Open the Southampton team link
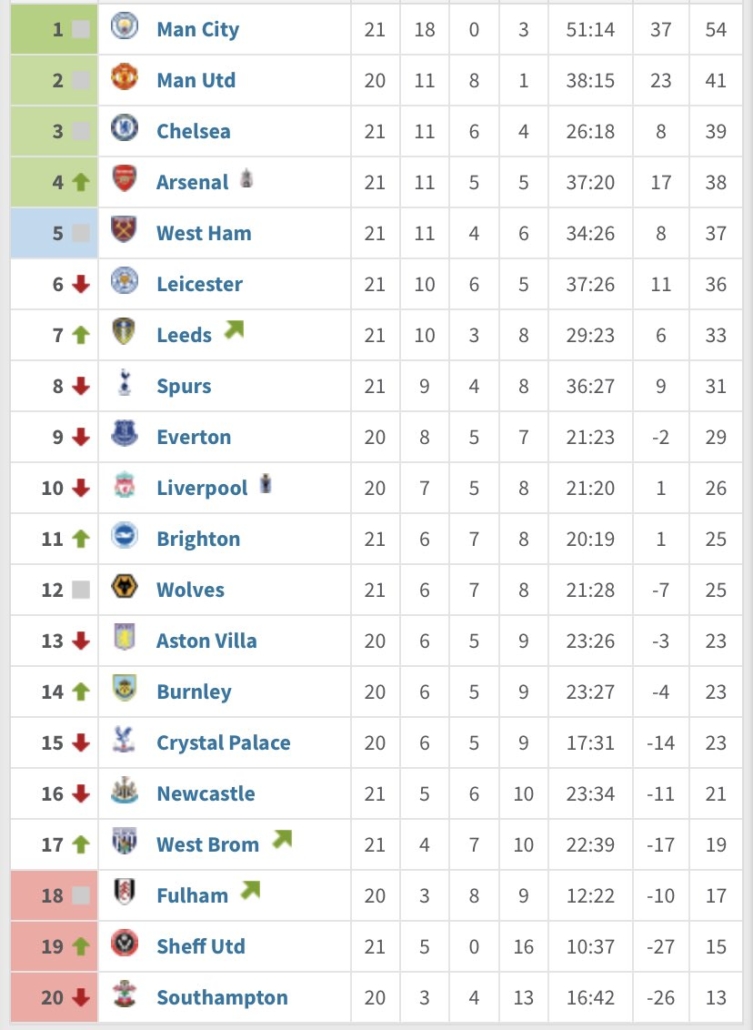Screen dimensions: 753x1030 coord(222,998)
